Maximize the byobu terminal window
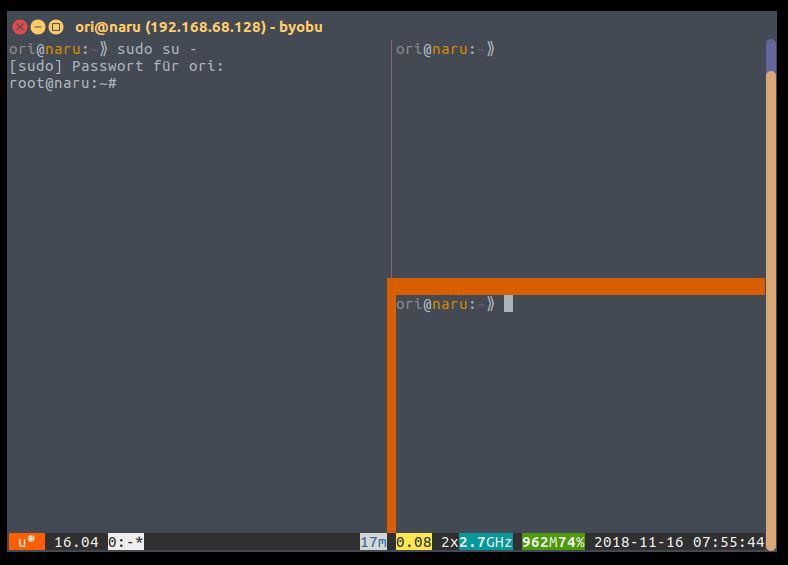The width and height of the screenshot is (788, 565). tap(56, 27)
